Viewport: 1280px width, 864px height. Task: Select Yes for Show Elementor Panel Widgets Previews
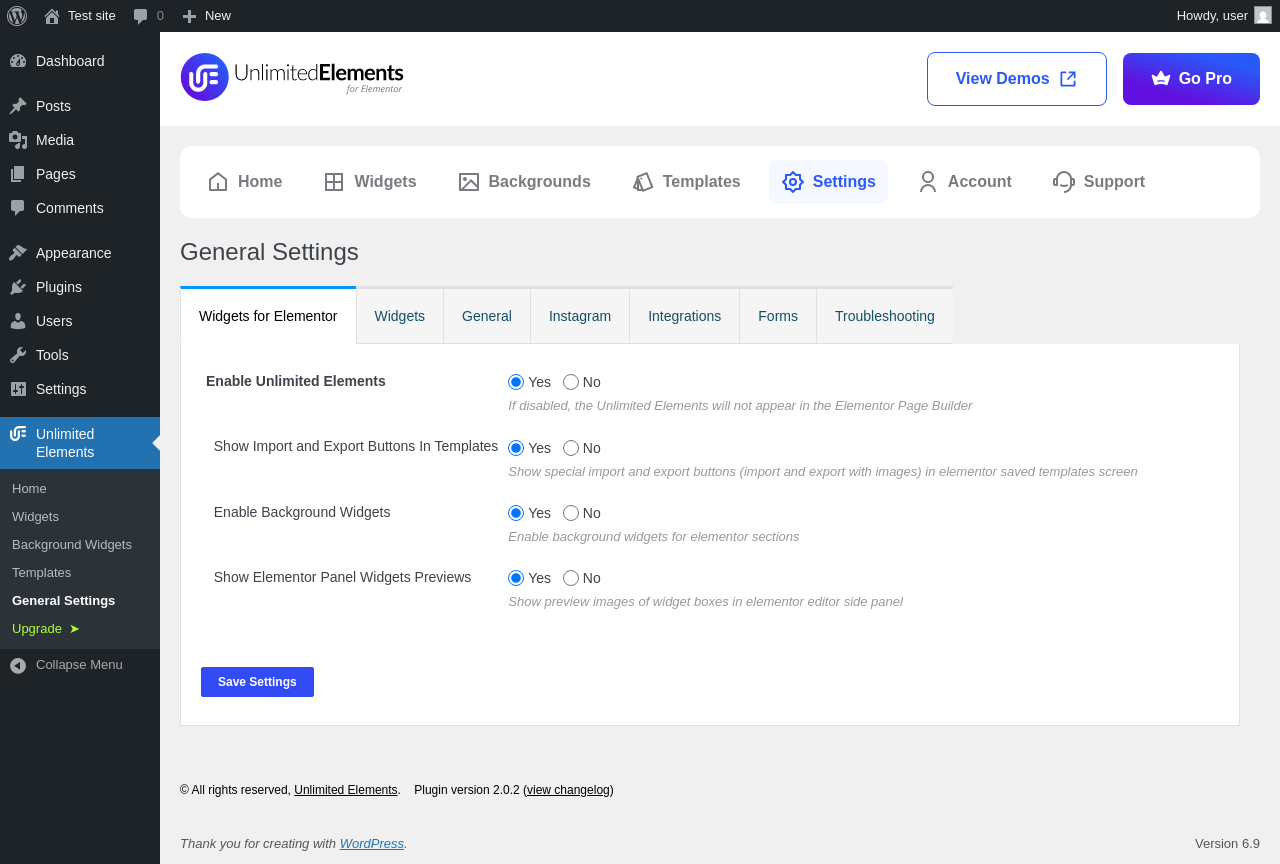tap(516, 578)
